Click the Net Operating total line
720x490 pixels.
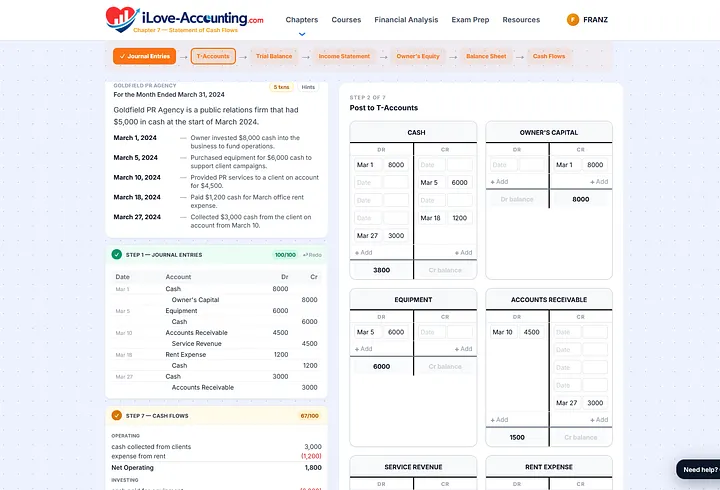click(x=216, y=467)
